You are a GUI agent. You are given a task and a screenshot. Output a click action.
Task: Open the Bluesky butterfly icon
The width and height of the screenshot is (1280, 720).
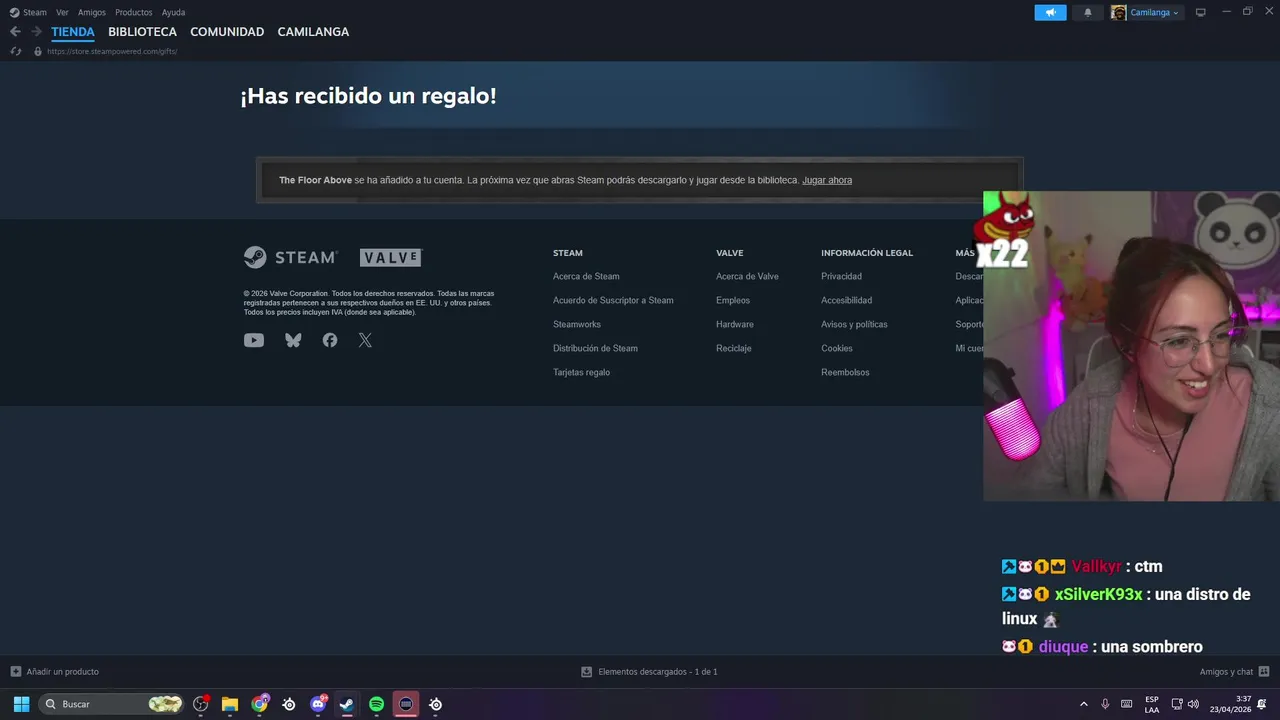coord(293,340)
